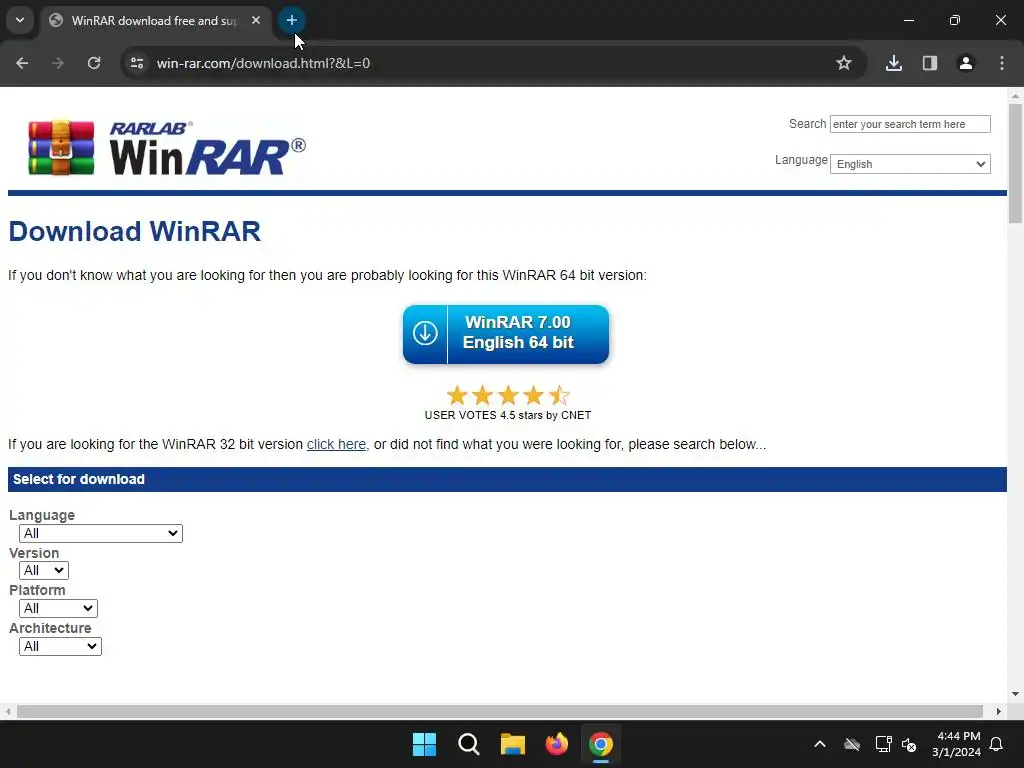1024x768 pixels.
Task: Open the notification bell
Action: pos(997,744)
